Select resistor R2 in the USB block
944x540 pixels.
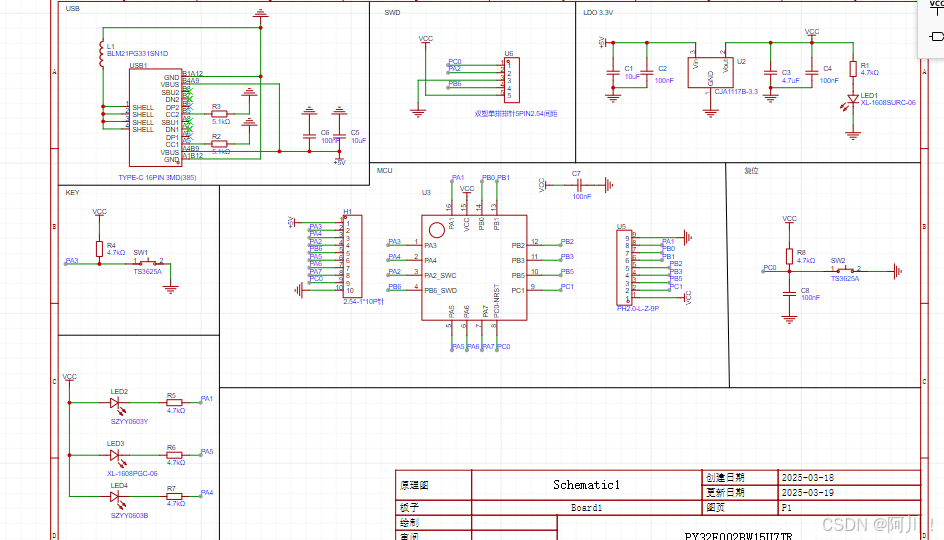[219, 143]
